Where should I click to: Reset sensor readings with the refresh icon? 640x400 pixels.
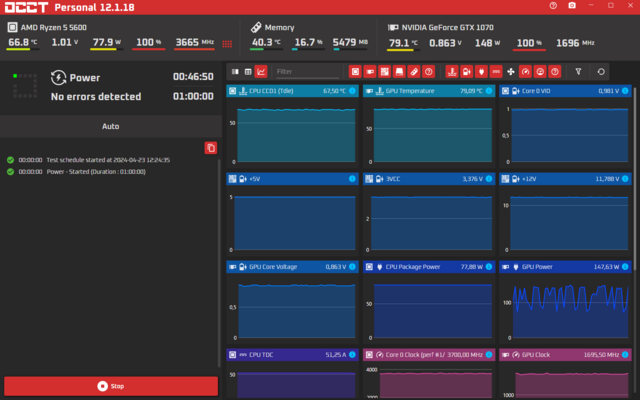coord(600,72)
